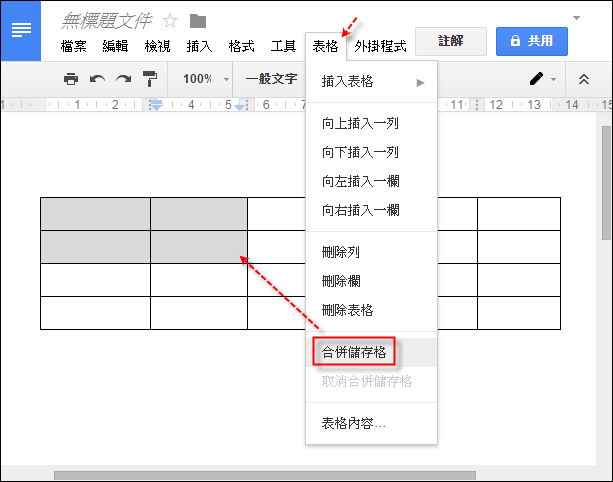
Task: Open the 插入 menu
Action: tap(199, 47)
